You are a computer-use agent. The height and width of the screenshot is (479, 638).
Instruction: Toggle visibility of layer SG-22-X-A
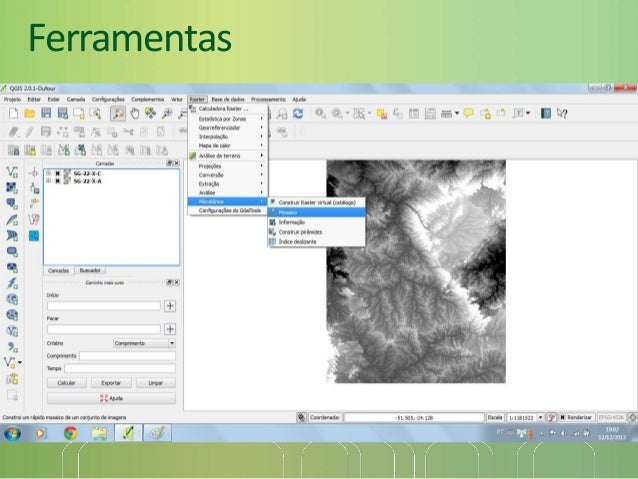pos(58,181)
